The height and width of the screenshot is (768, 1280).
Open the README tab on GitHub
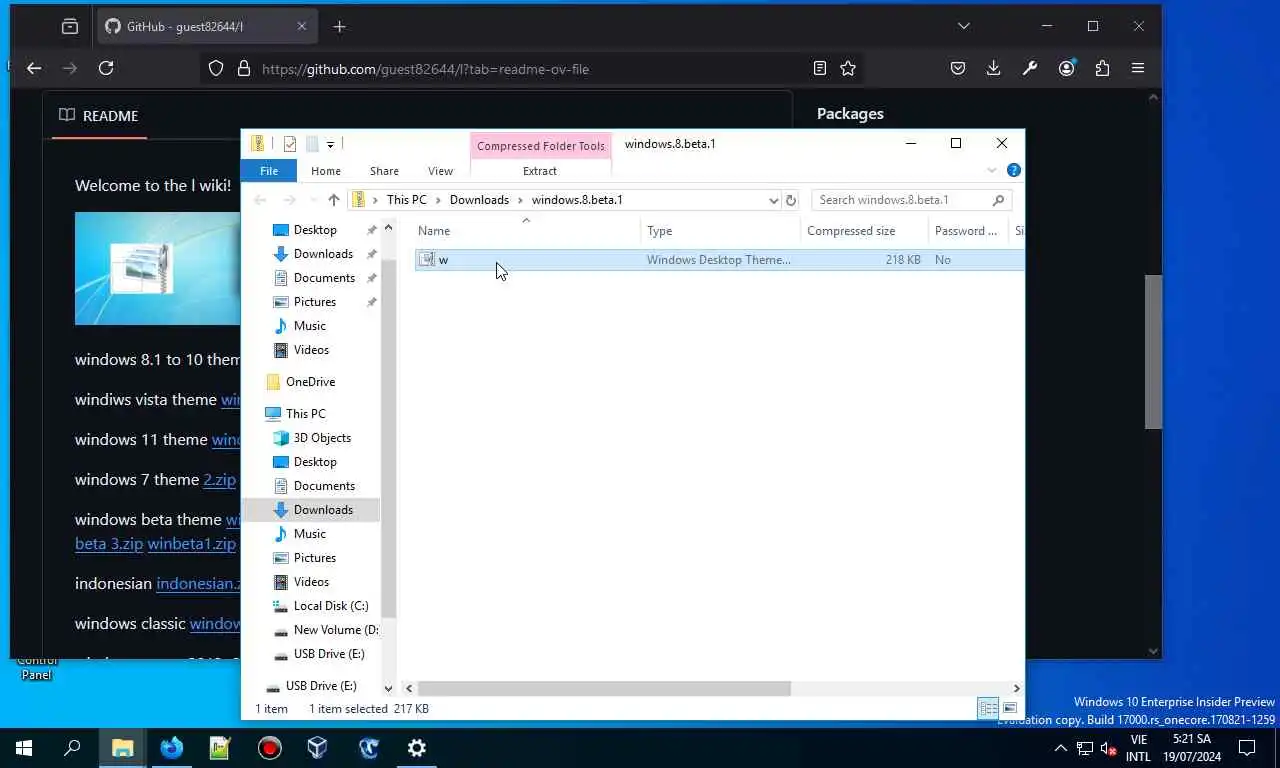[99, 116]
